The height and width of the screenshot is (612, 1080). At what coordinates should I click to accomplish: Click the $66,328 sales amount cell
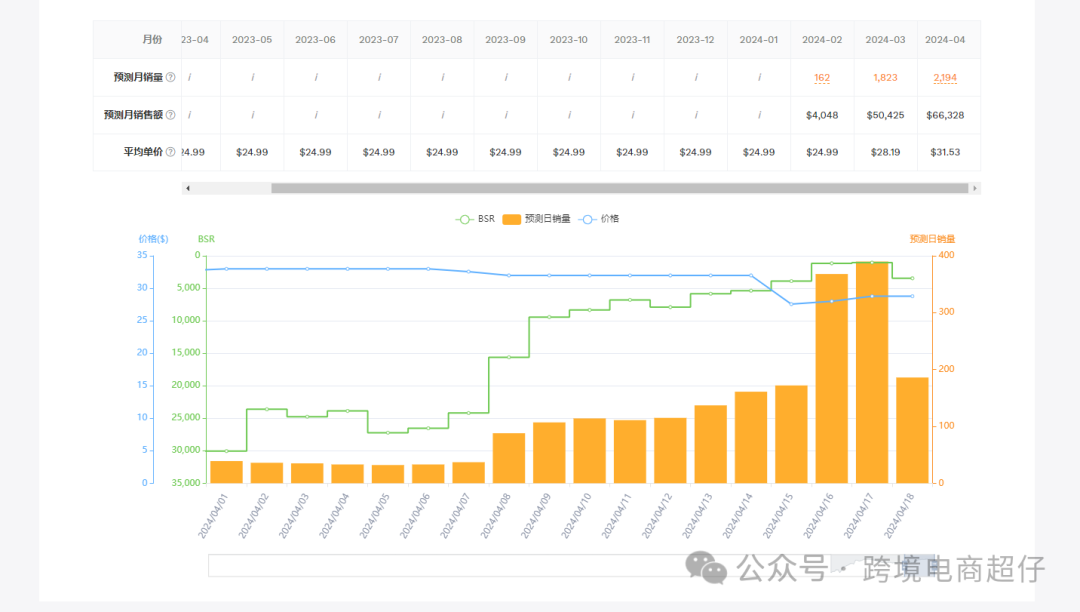[x=945, y=115]
